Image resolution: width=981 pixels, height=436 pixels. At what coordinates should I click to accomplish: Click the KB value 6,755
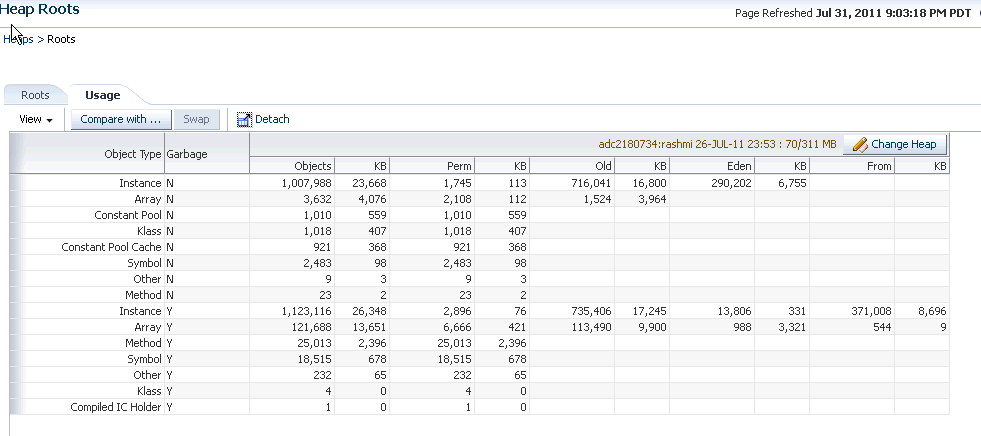point(792,183)
